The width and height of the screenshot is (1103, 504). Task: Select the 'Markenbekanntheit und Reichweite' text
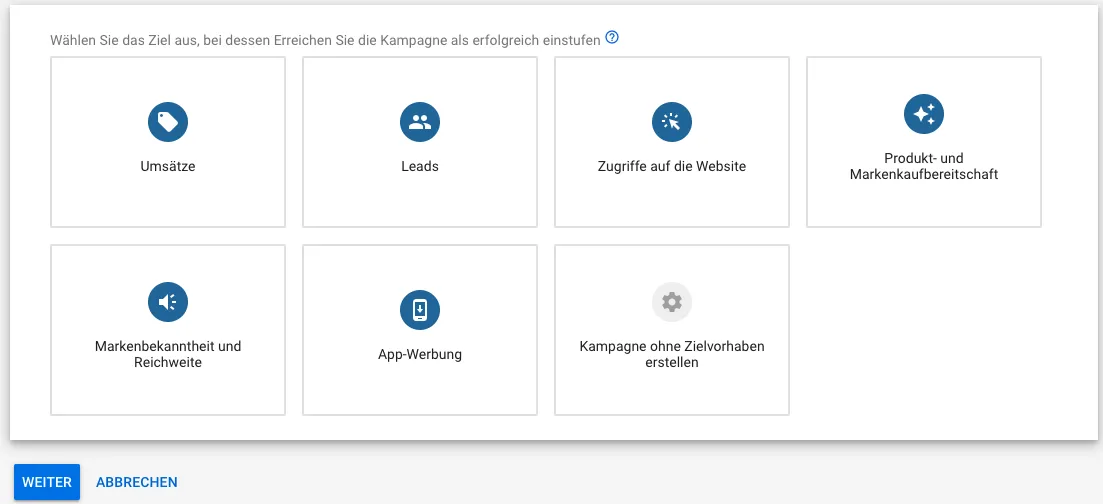click(x=168, y=355)
